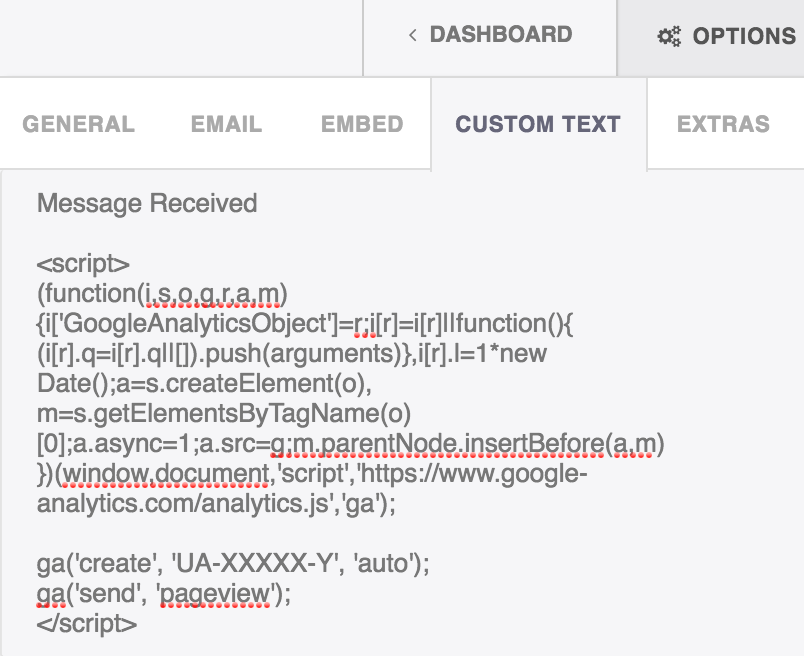Click the 'm.parentNode.insertBefore(a,m)' line

351,444
